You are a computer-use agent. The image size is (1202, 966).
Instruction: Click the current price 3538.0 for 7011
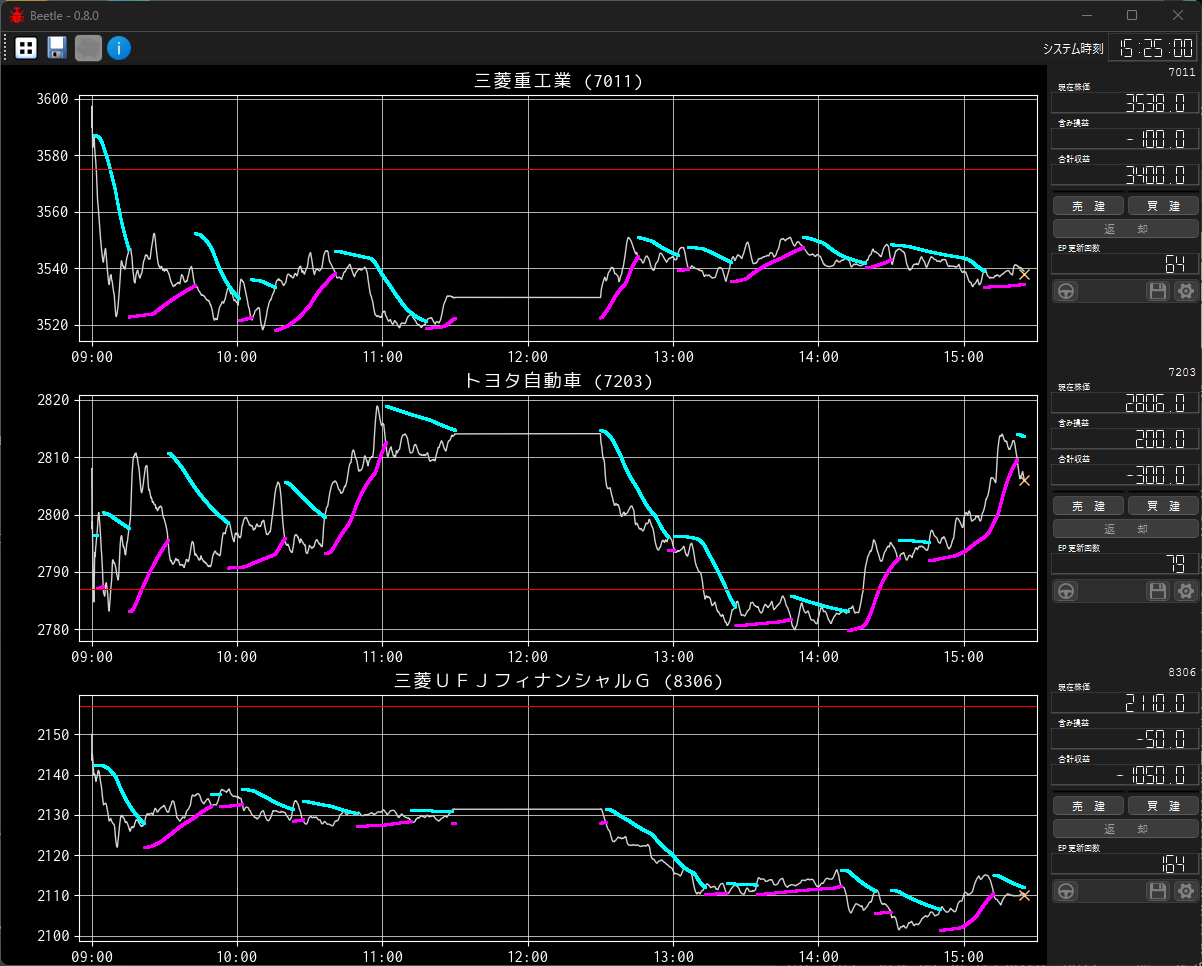(1126, 103)
